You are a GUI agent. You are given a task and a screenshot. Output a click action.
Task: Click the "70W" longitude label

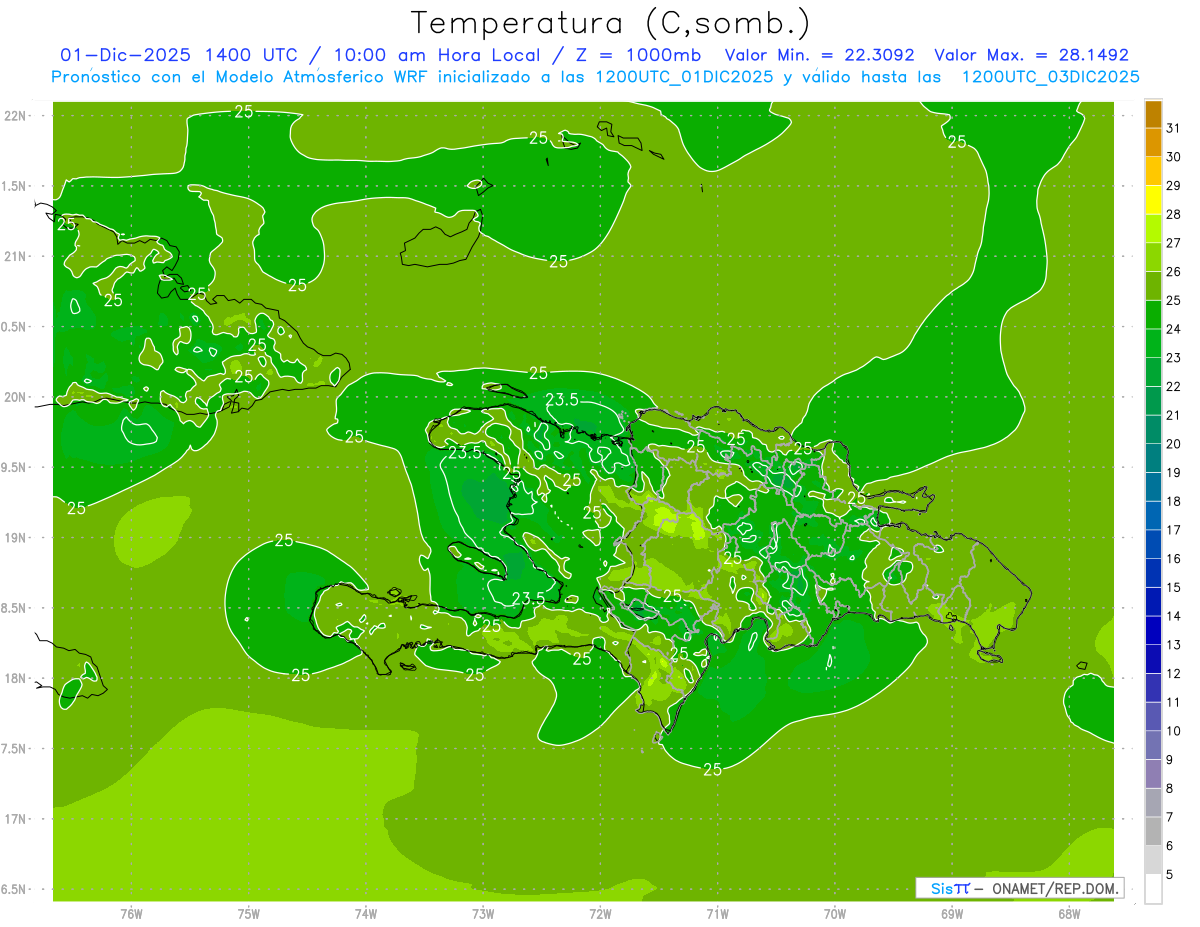click(x=834, y=913)
